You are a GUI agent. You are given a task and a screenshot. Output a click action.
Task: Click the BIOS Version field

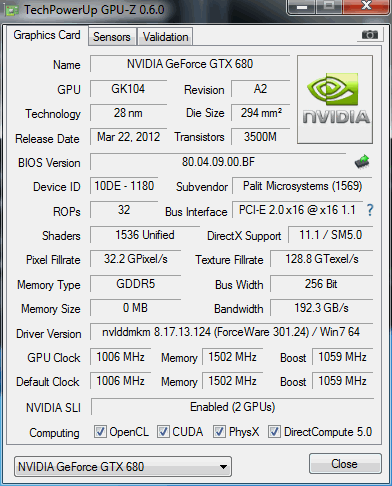[x=218, y=162]
